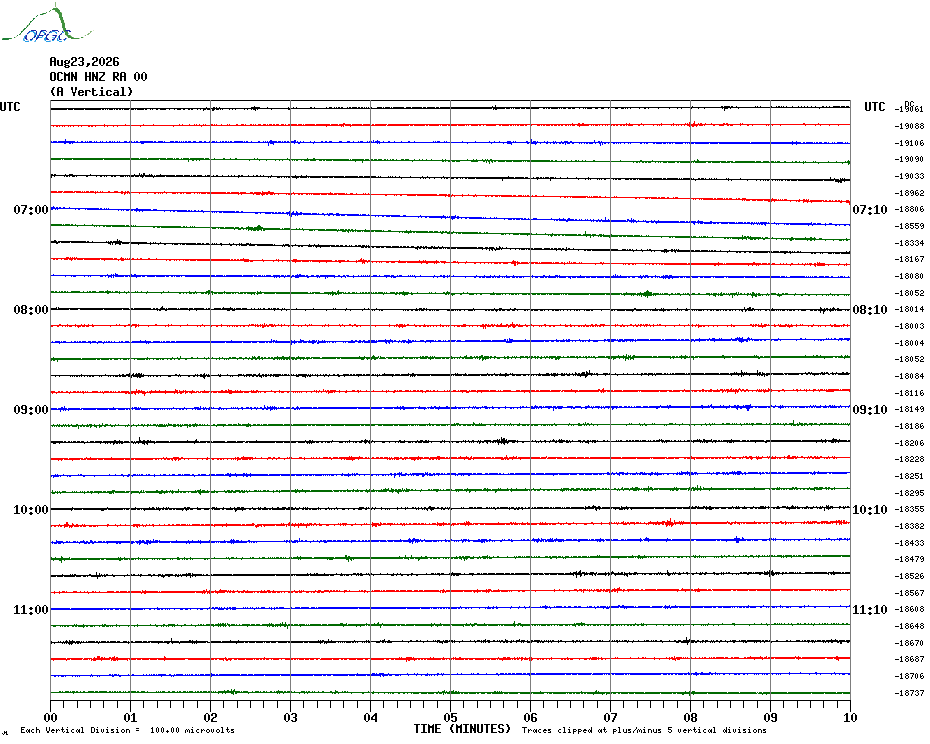Click the DC value -18382
This screenshot has height=744, width=930.
click(x=909, y=526)
